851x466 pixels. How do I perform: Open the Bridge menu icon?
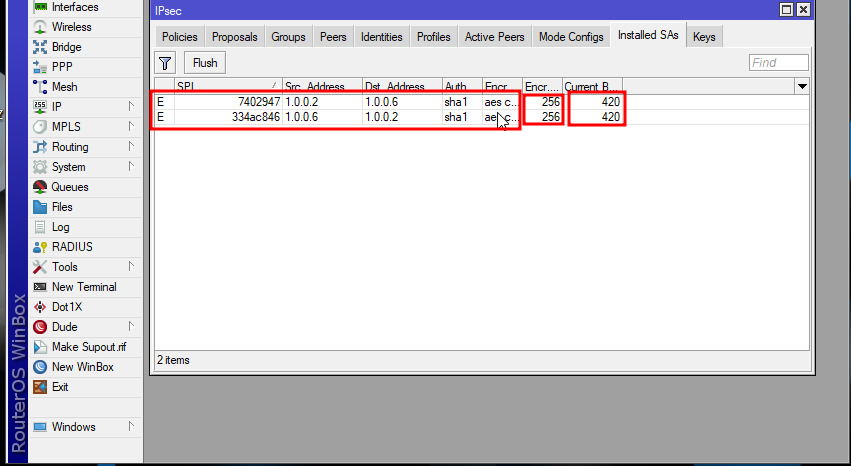click(40, 47)
